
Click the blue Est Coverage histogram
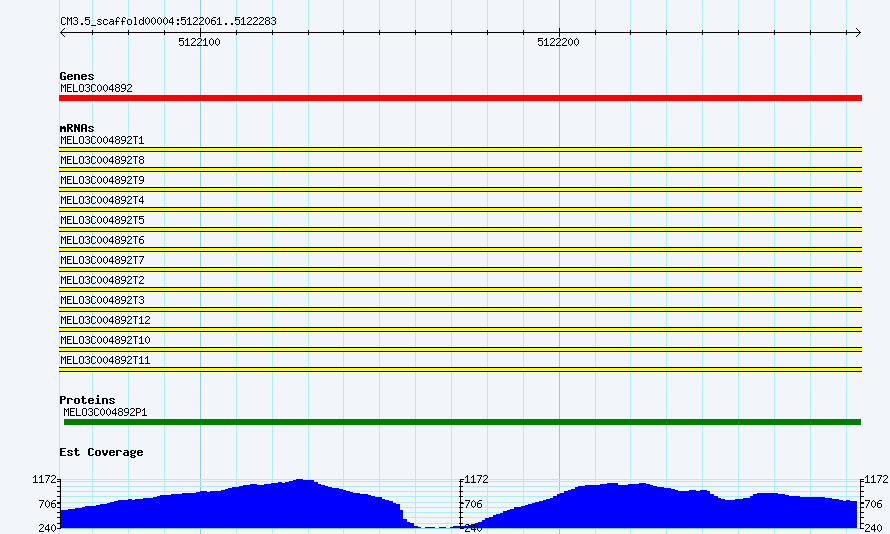(459, 504)
